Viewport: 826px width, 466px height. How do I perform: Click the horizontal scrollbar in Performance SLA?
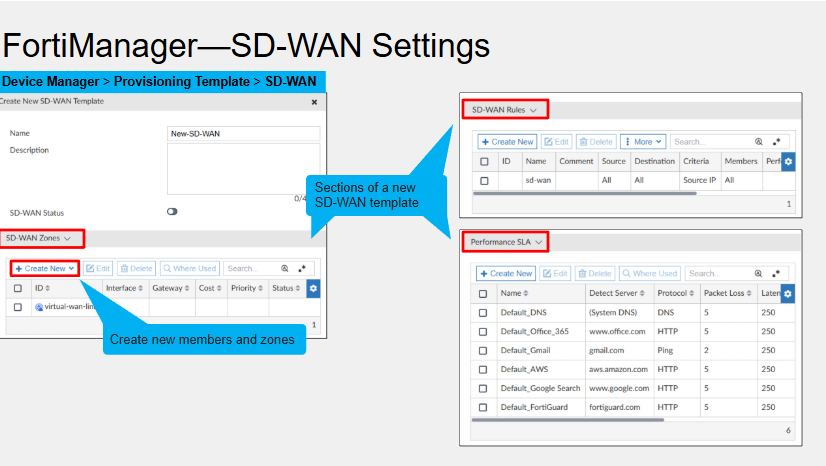pos(568,420)
